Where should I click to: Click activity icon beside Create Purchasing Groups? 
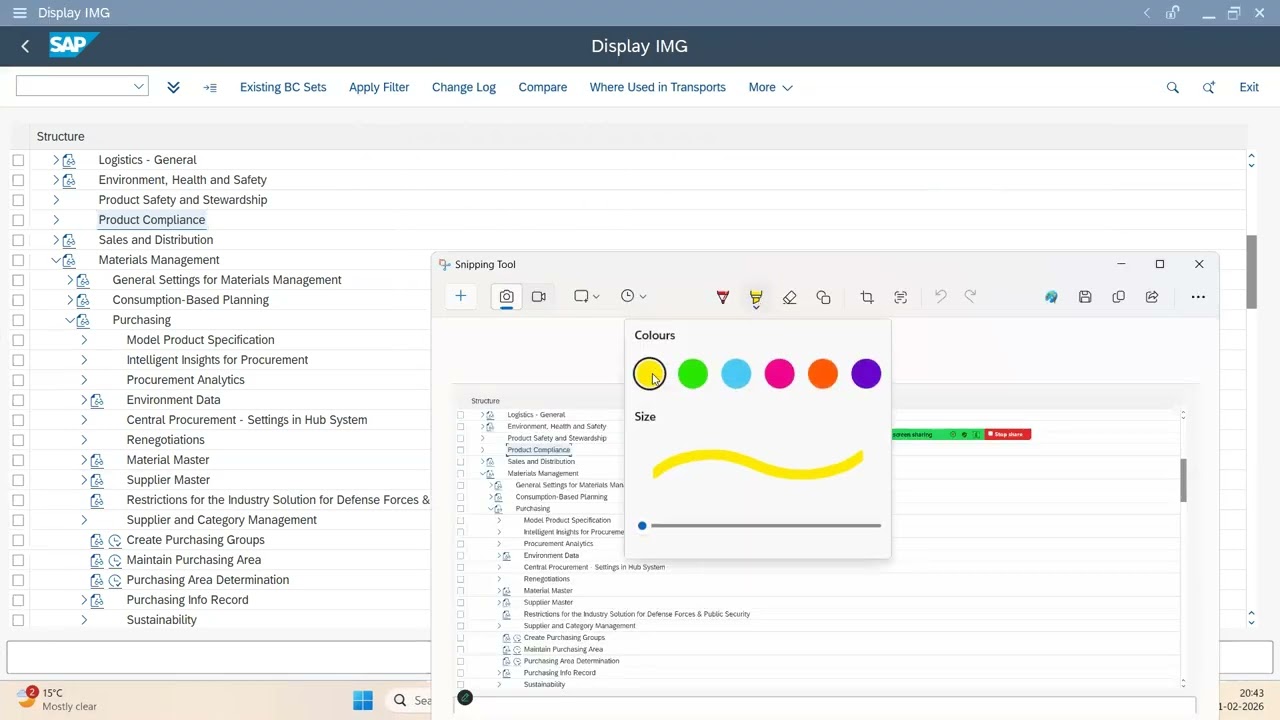[x=115, y=540]
